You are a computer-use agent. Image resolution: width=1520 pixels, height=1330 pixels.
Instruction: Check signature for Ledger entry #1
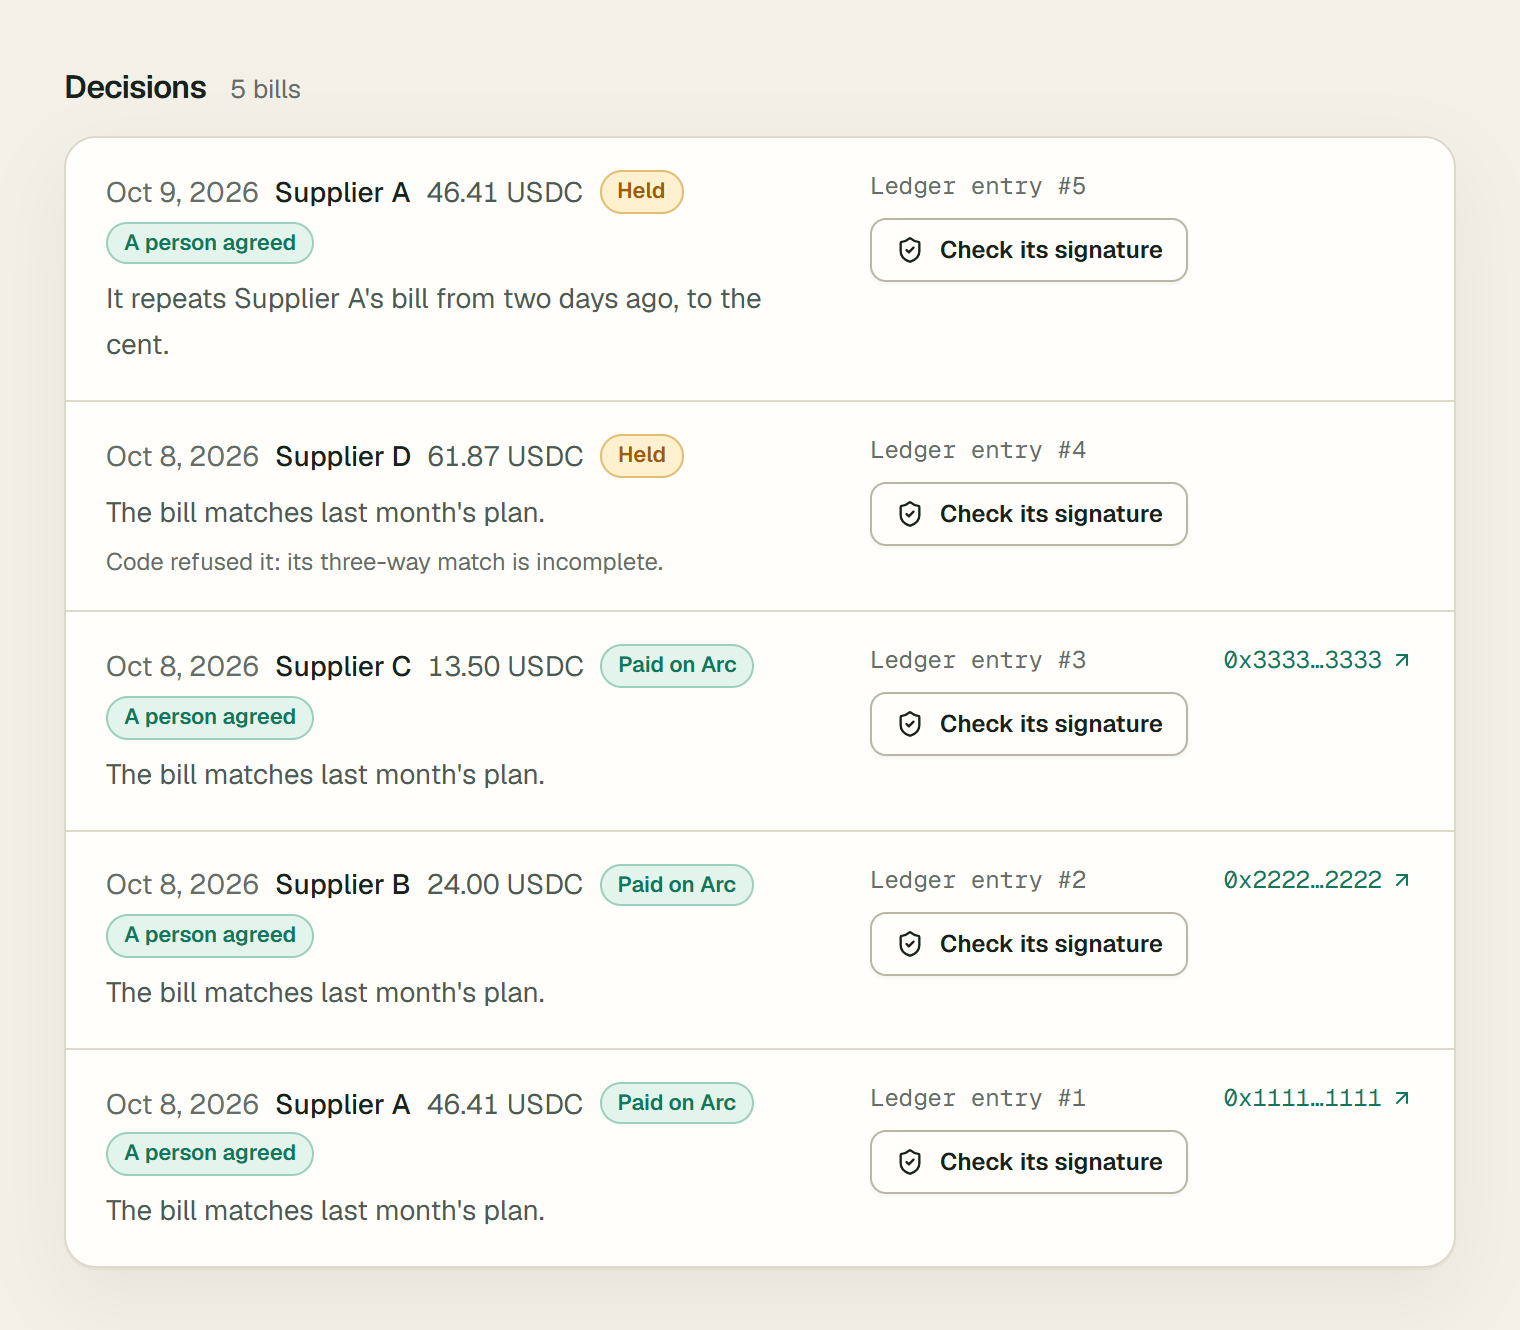(1029, 1162)
